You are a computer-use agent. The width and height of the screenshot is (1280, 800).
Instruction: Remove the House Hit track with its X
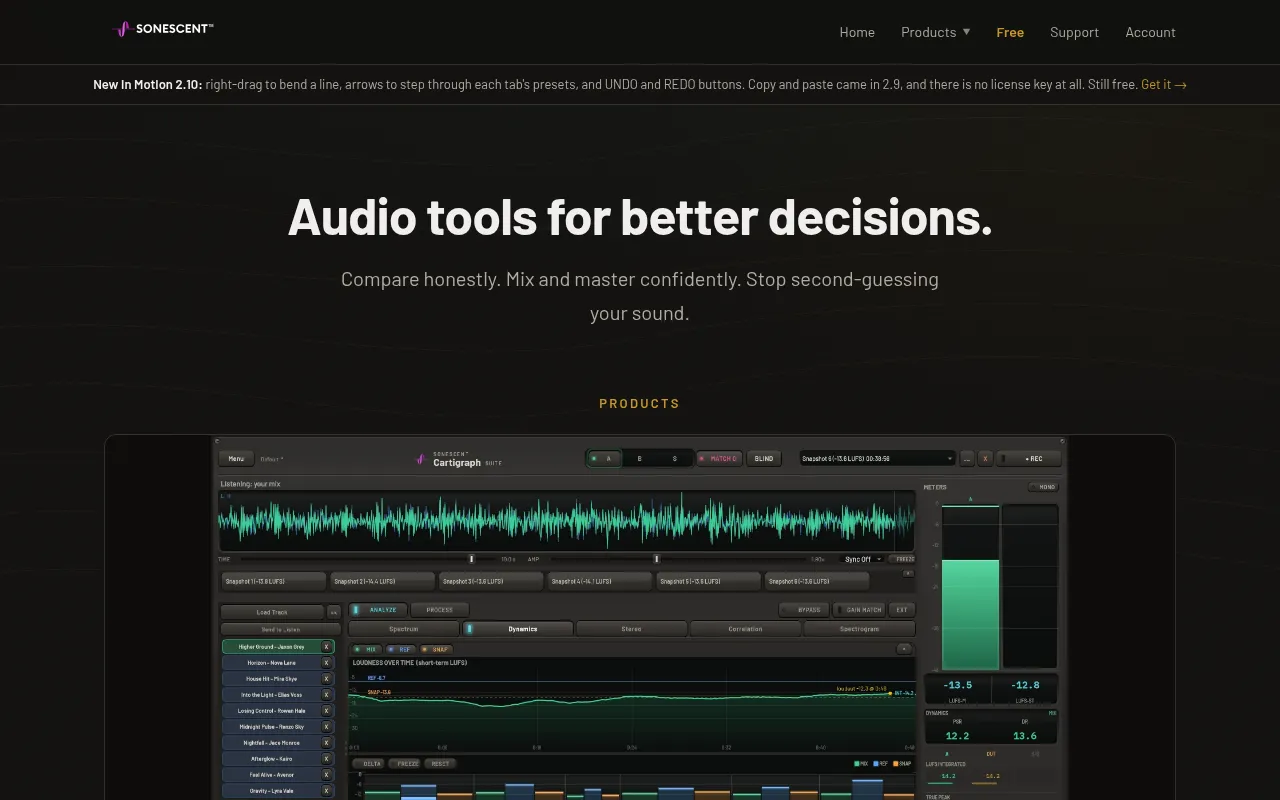(327, 679)
